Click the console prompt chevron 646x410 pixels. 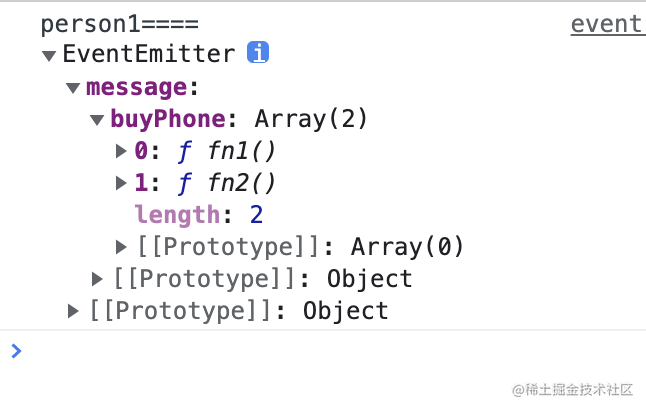click(16, 351)
